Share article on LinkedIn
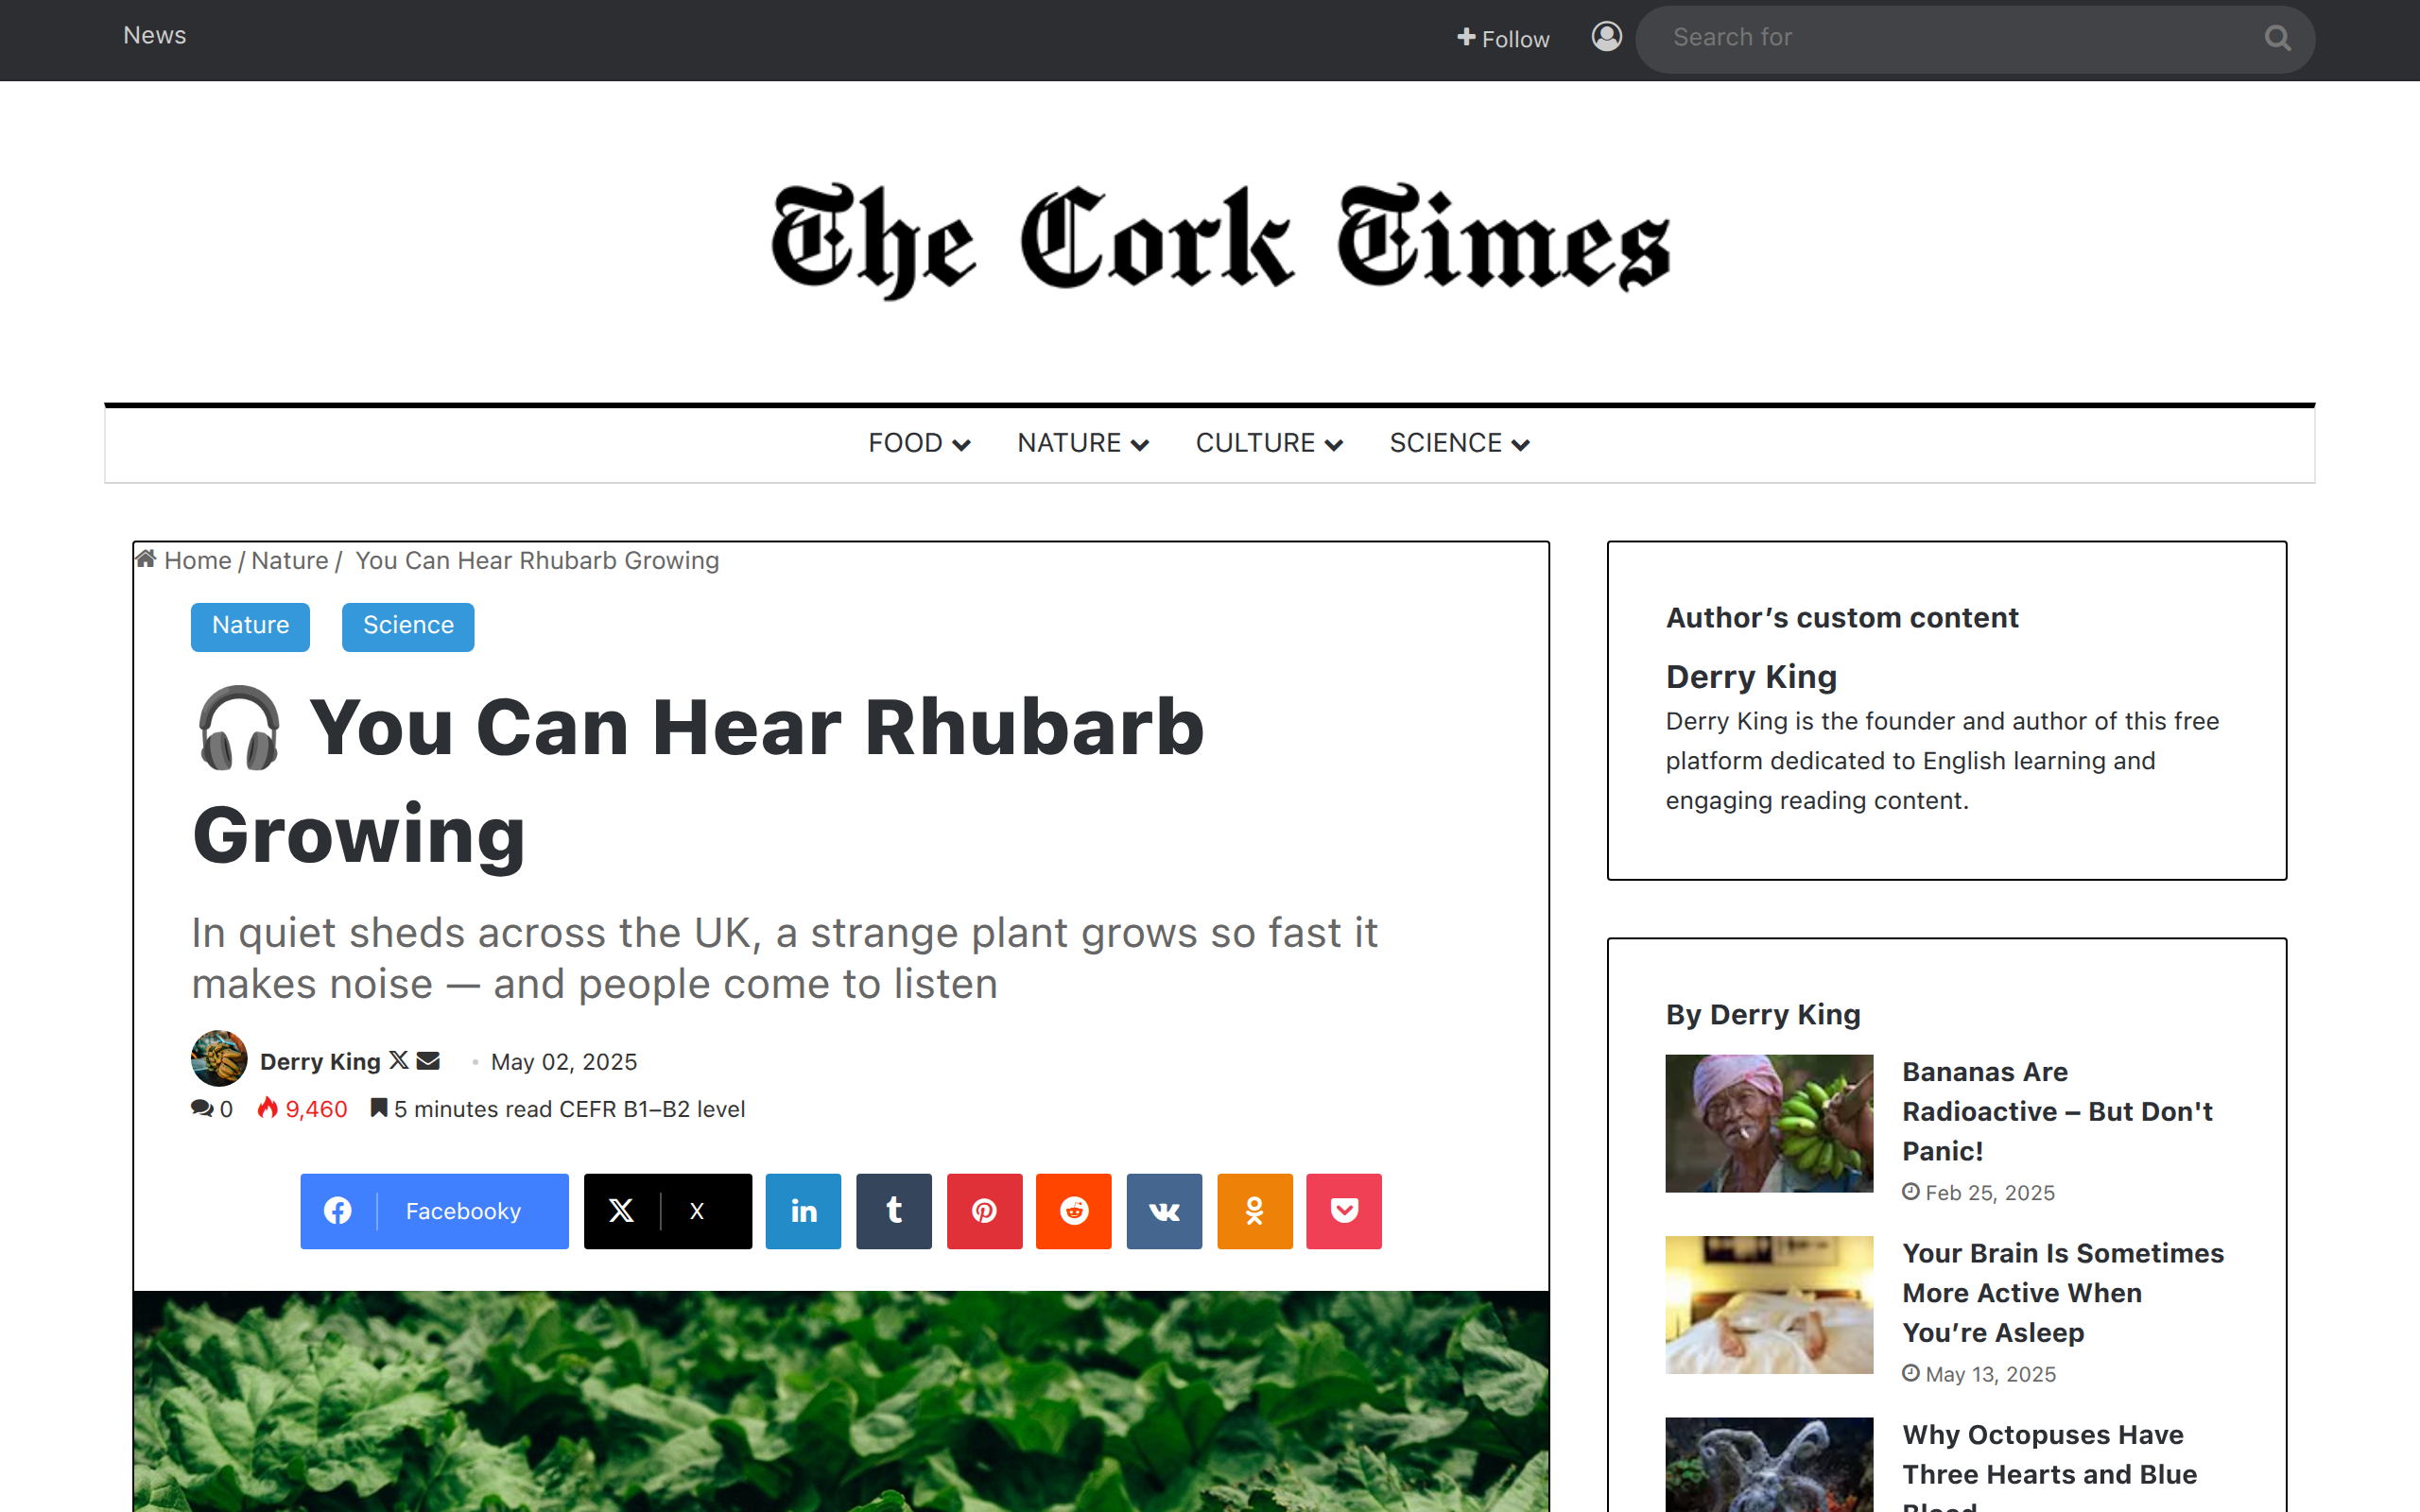This screenshot has height=1512, width=2420. coord(803,1211)
